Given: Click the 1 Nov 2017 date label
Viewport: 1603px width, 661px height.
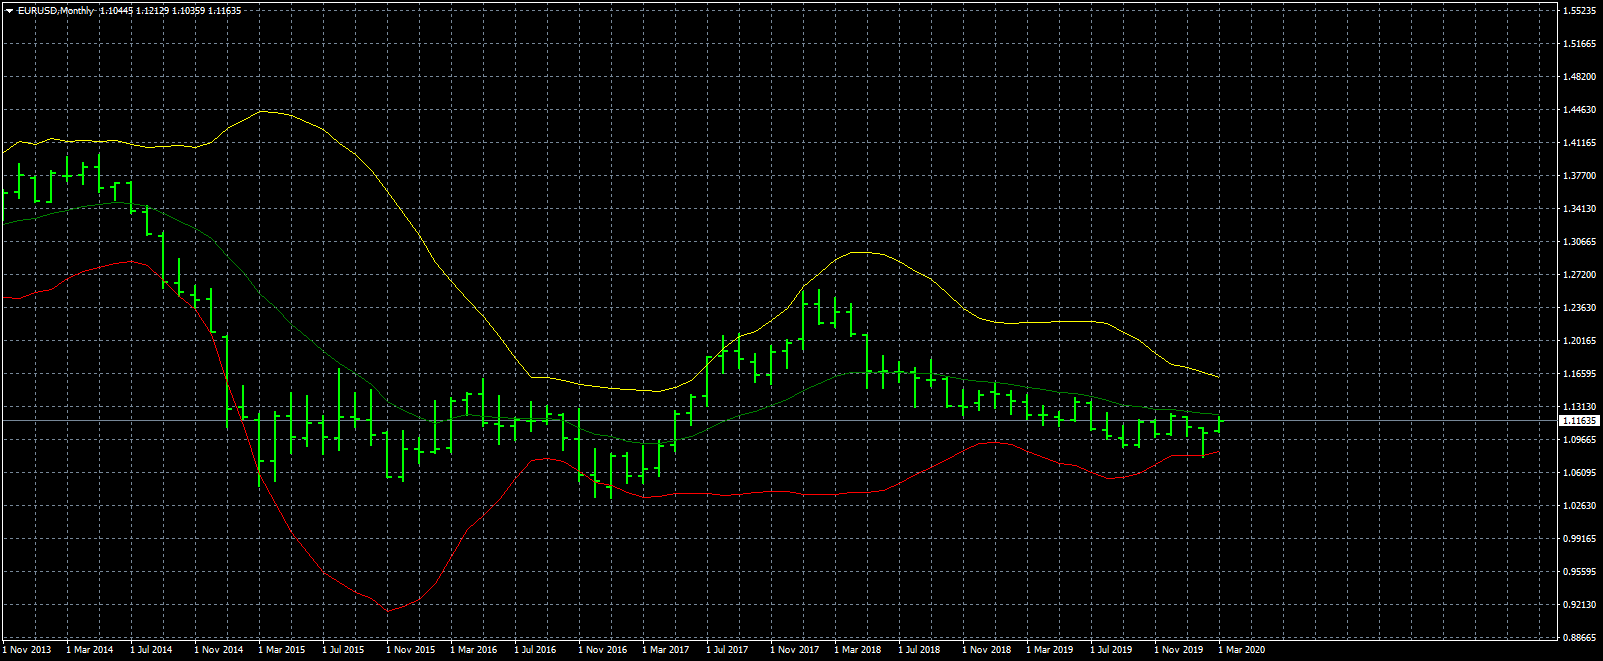Looking at the screenshot, I should pyautogui.click(x=794, y=650).
